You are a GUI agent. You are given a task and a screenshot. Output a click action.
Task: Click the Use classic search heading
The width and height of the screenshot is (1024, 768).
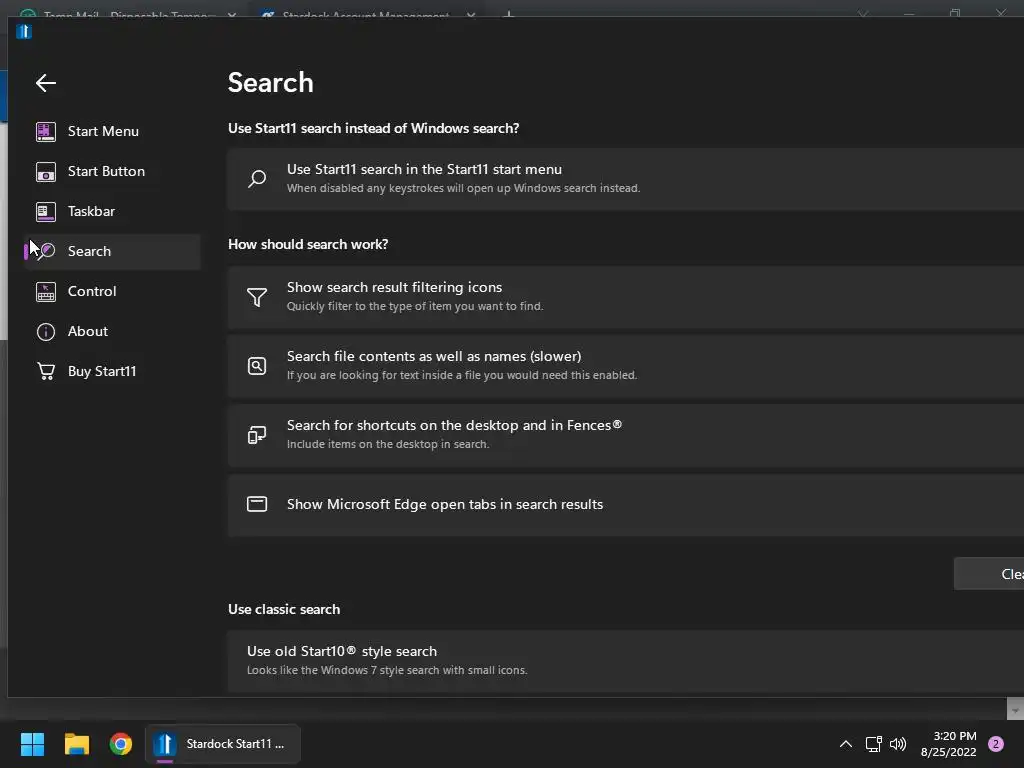(x=284, y=609)
